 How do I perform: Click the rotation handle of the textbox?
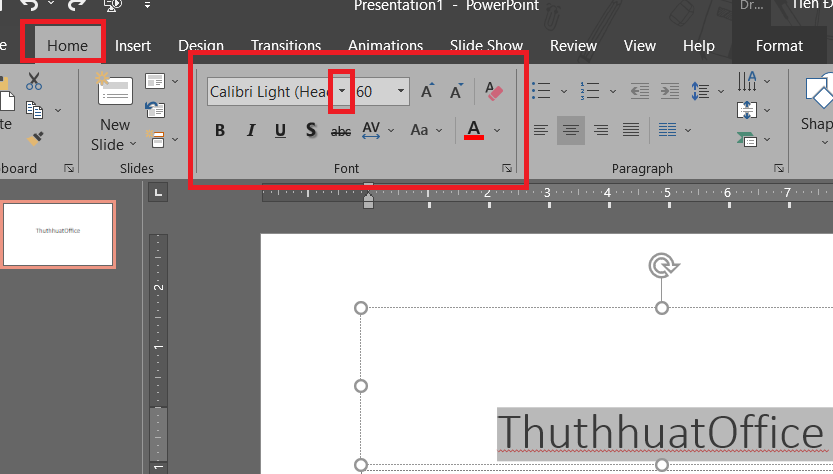coord(662,265)
